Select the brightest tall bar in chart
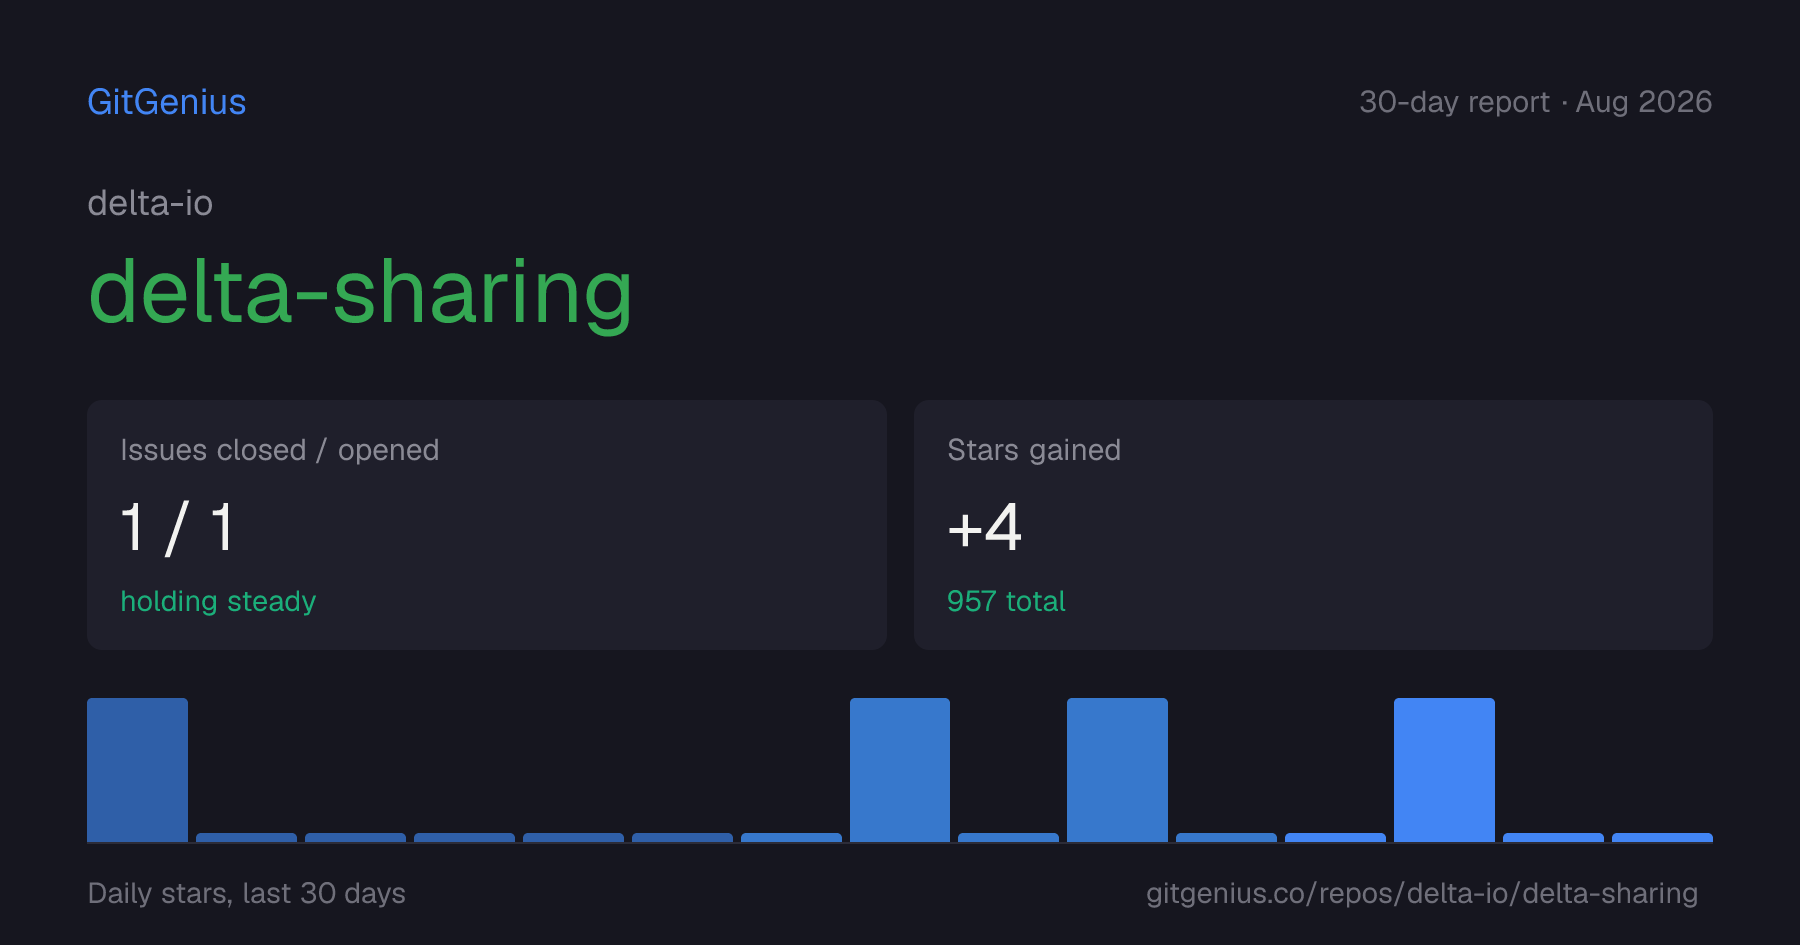 click(x=1444, y=770)
